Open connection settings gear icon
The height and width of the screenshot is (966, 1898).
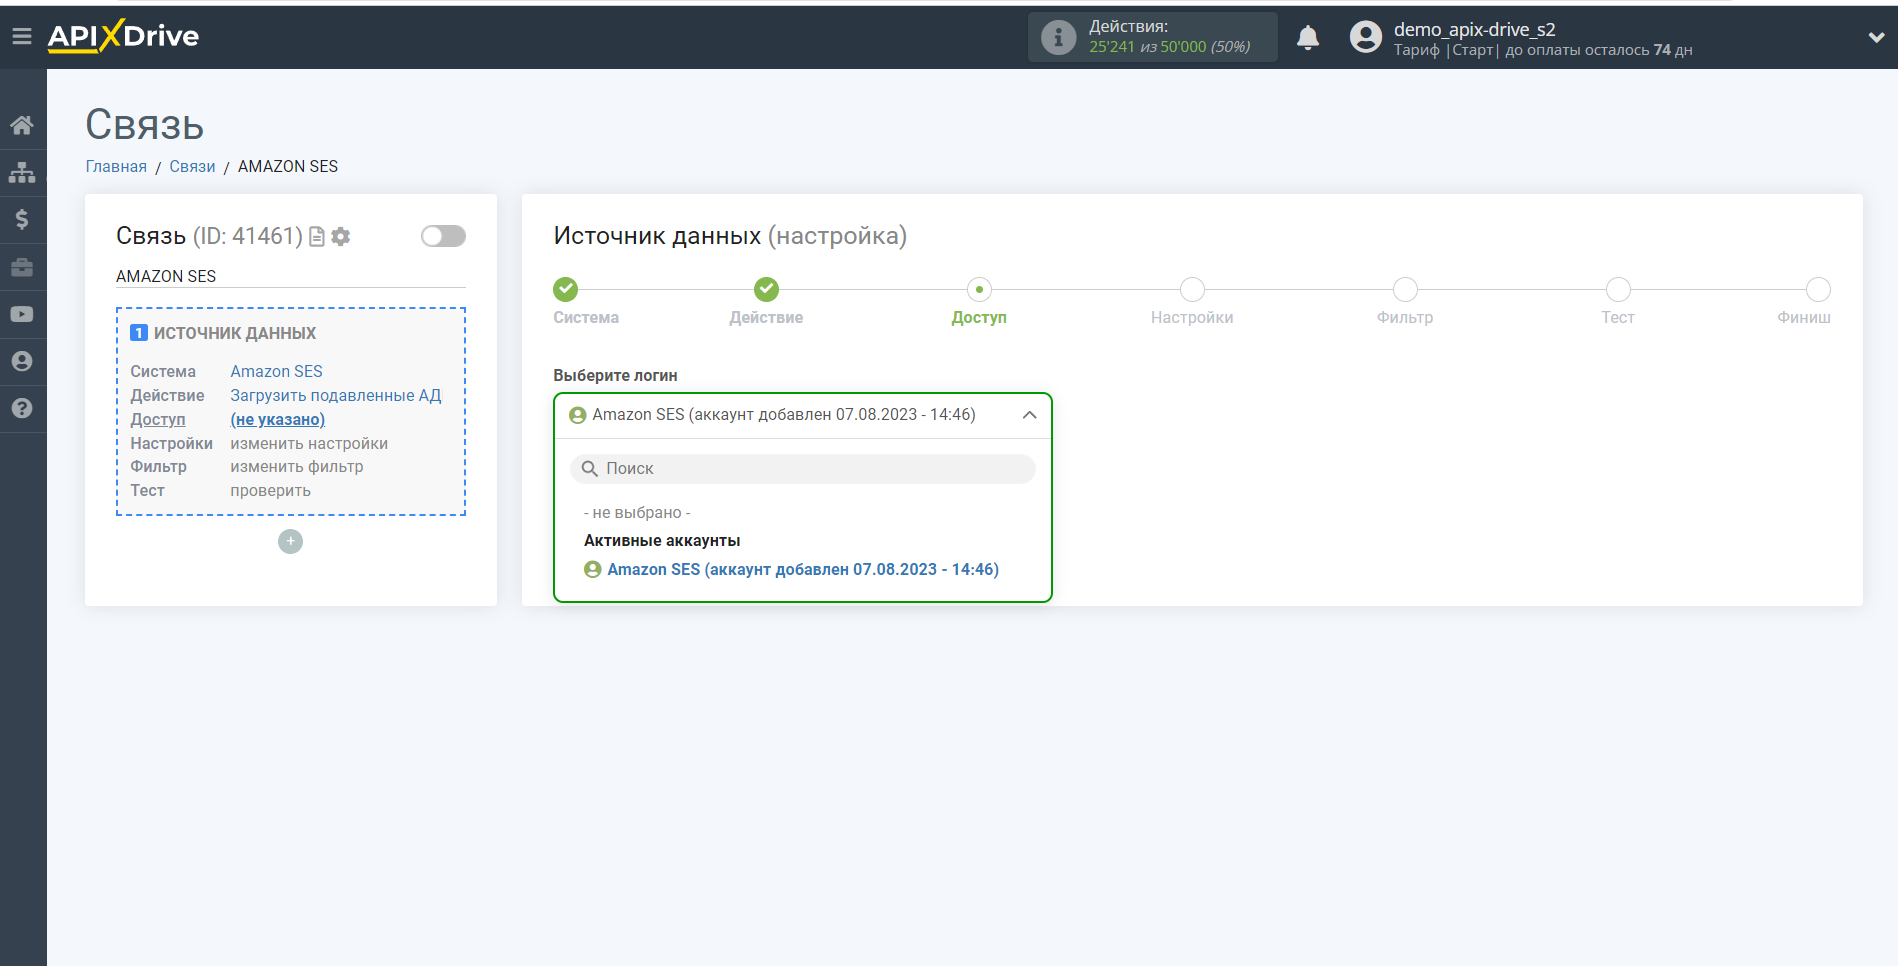click(x=341, y=236)
